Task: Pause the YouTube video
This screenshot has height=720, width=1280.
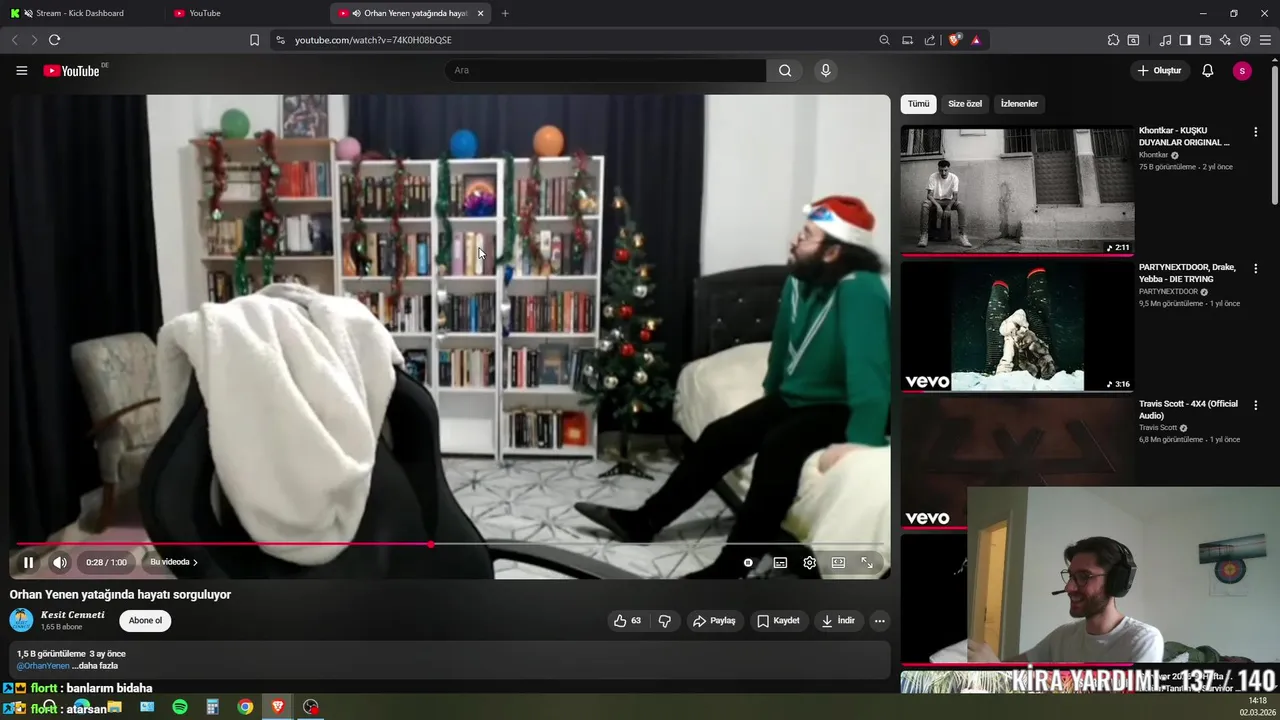Action: click(x=28, y=563)
